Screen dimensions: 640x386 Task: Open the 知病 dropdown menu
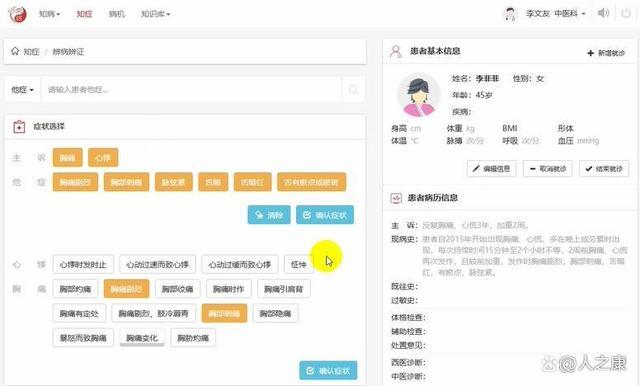49,14
